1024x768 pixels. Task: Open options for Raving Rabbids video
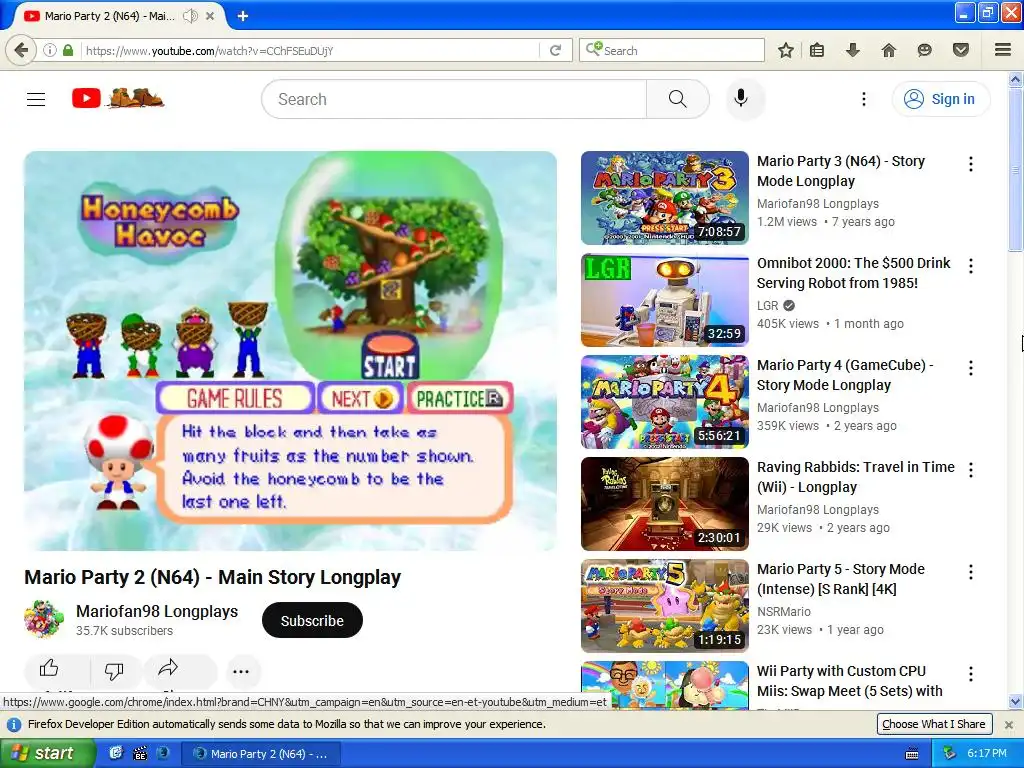(971, 470)
